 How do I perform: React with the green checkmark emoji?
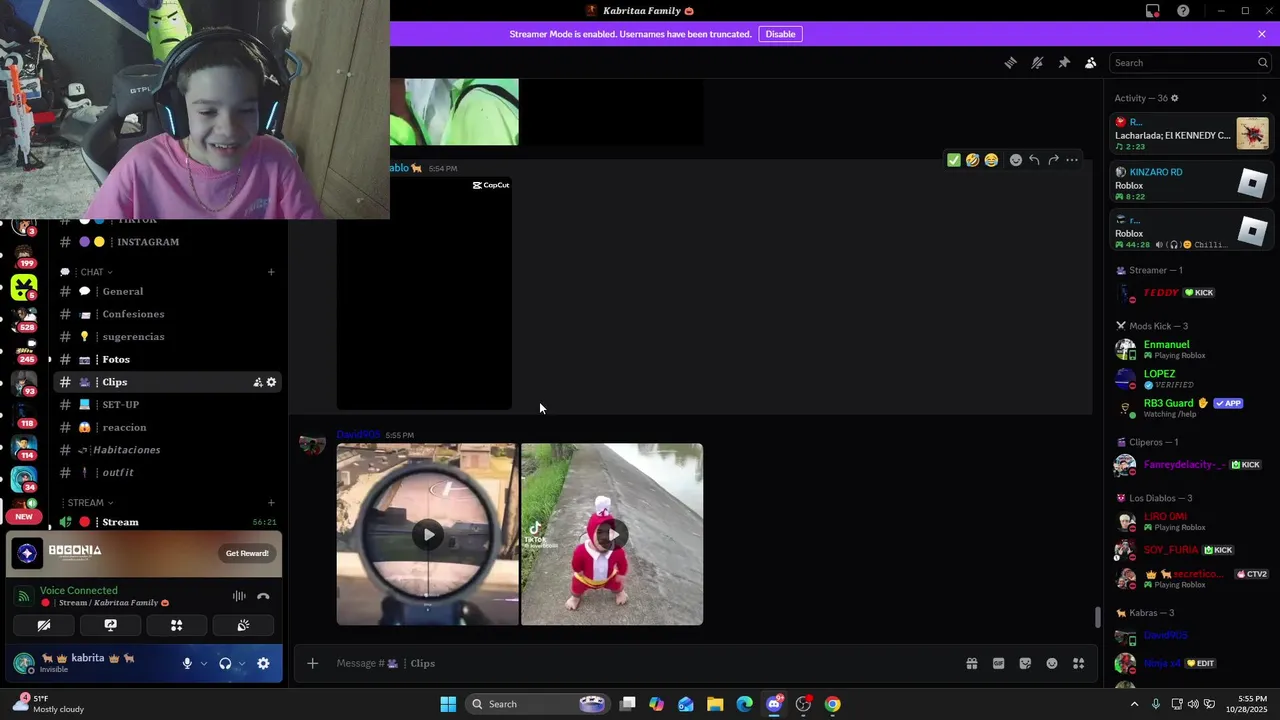(x=954, y=160)
